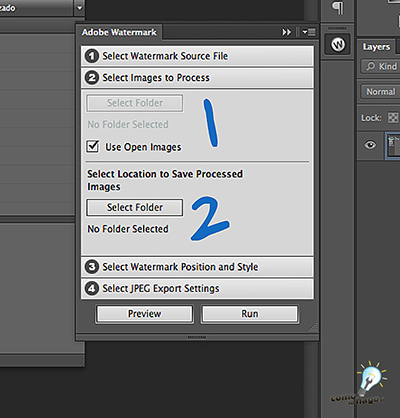
Task: Click the step 3 number badge
Action: 92,267
